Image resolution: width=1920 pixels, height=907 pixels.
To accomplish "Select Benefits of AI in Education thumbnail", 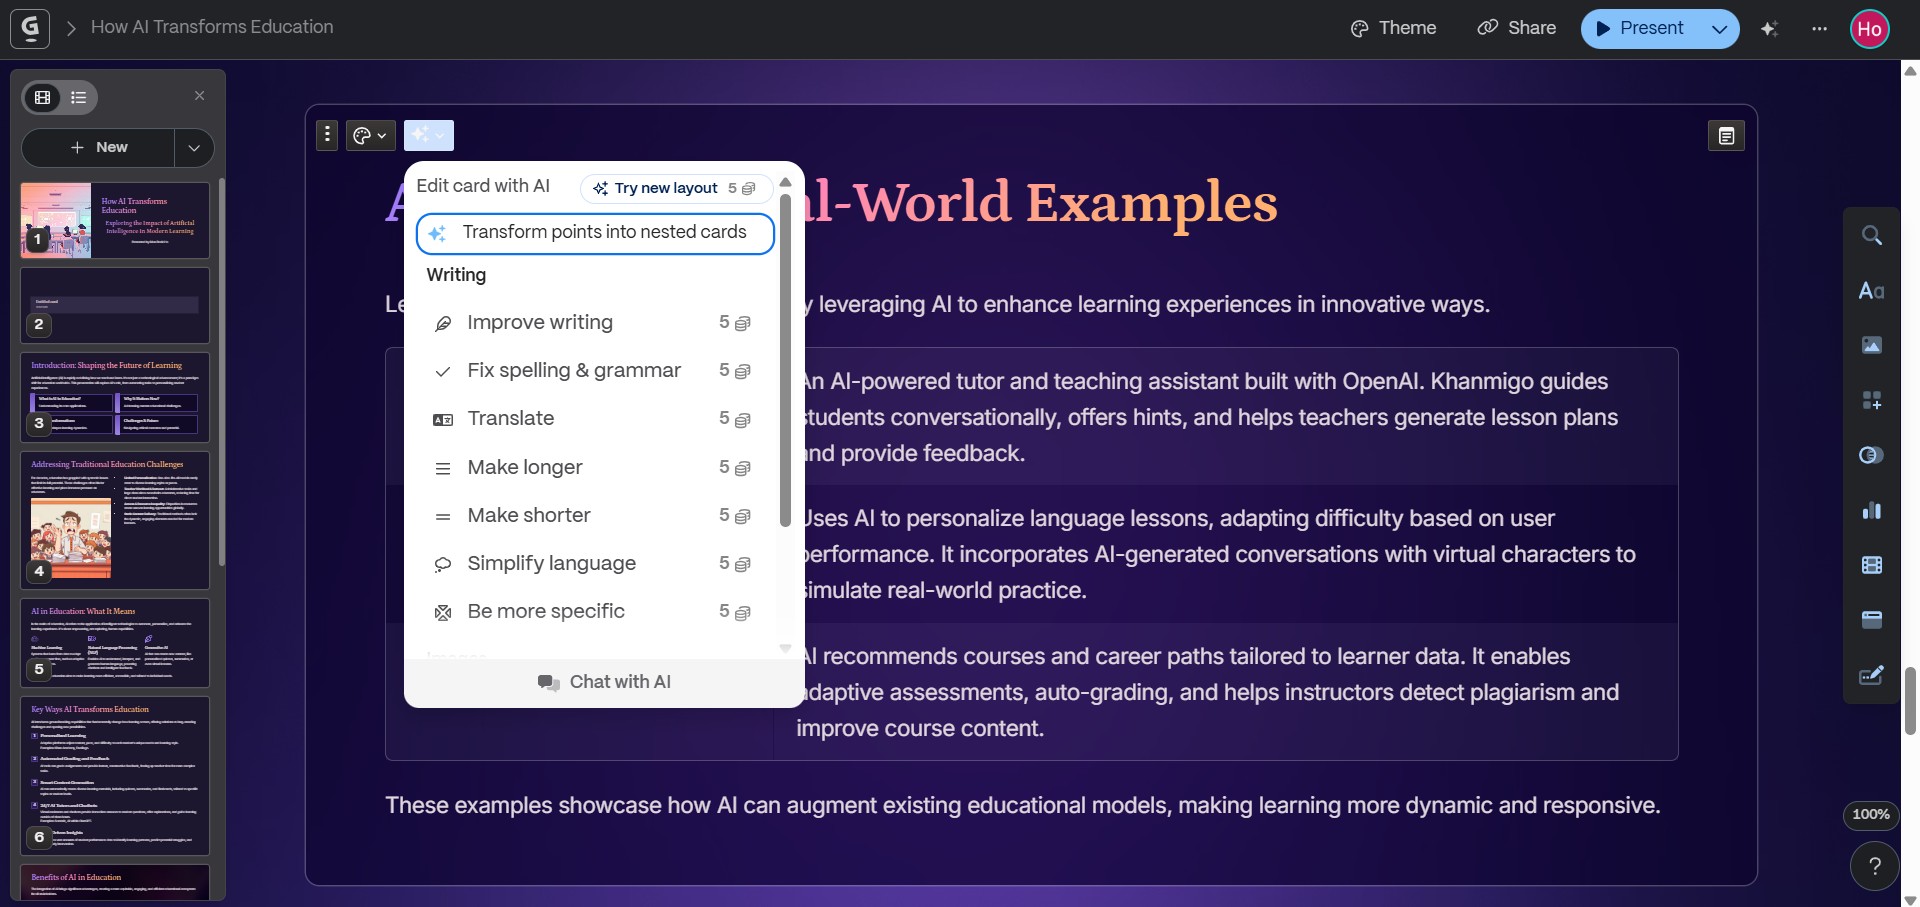I will point(115,883).
